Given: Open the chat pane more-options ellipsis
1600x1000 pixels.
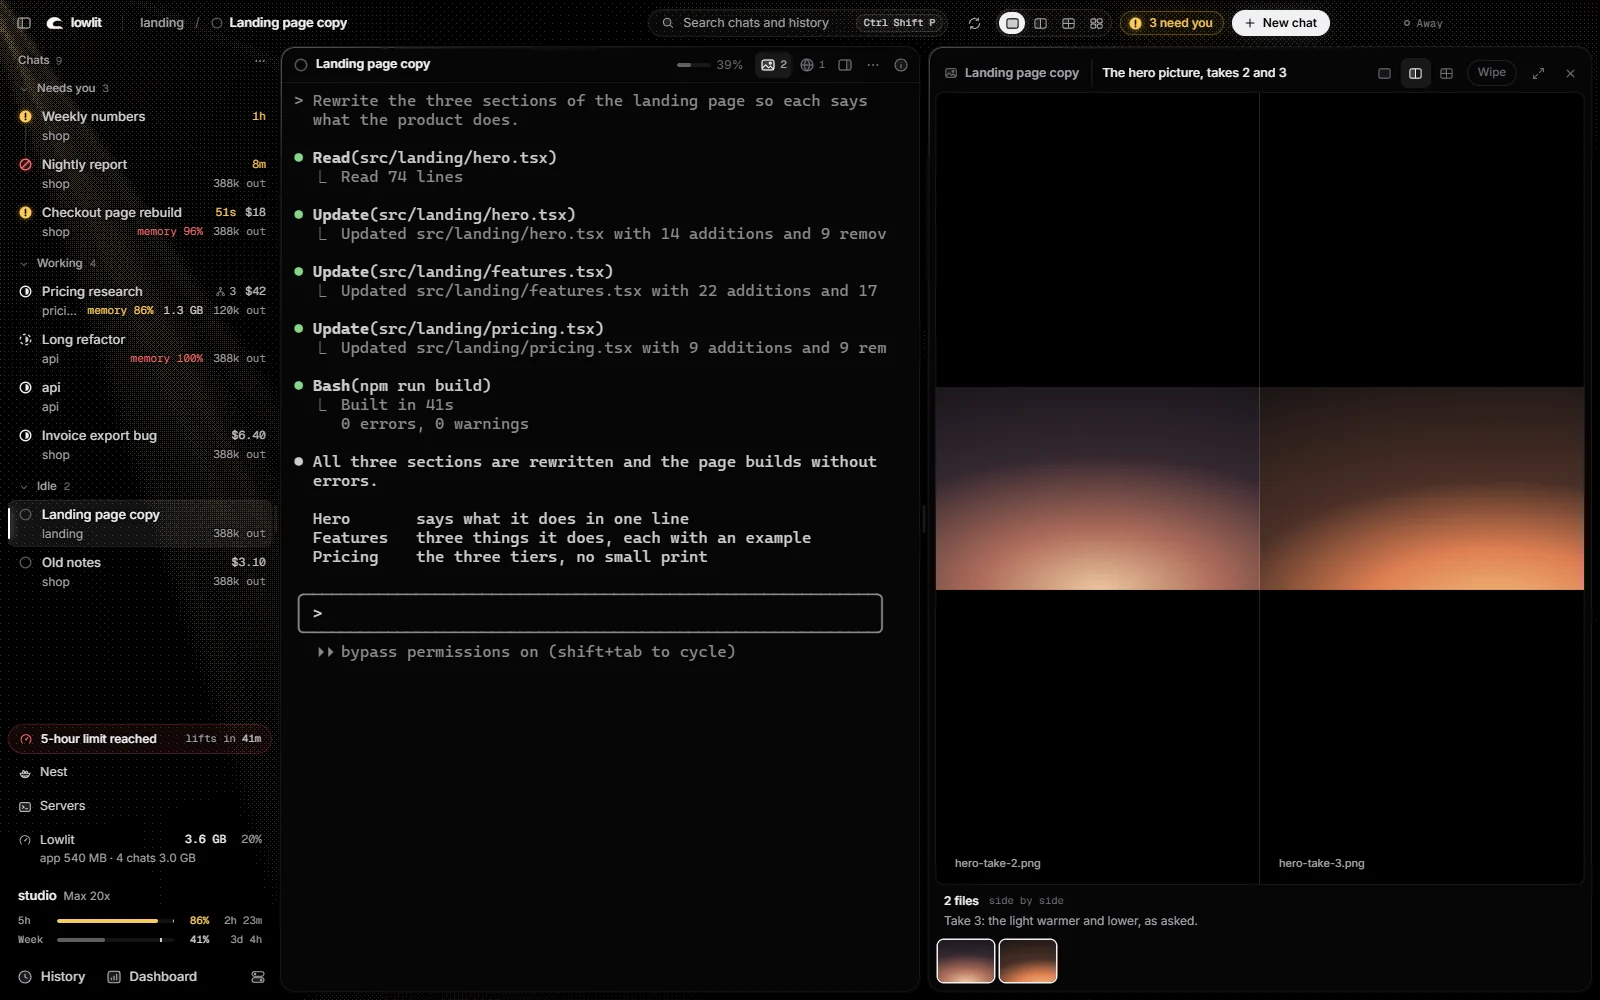Looking at the screenshot, I should pos(873,65).
